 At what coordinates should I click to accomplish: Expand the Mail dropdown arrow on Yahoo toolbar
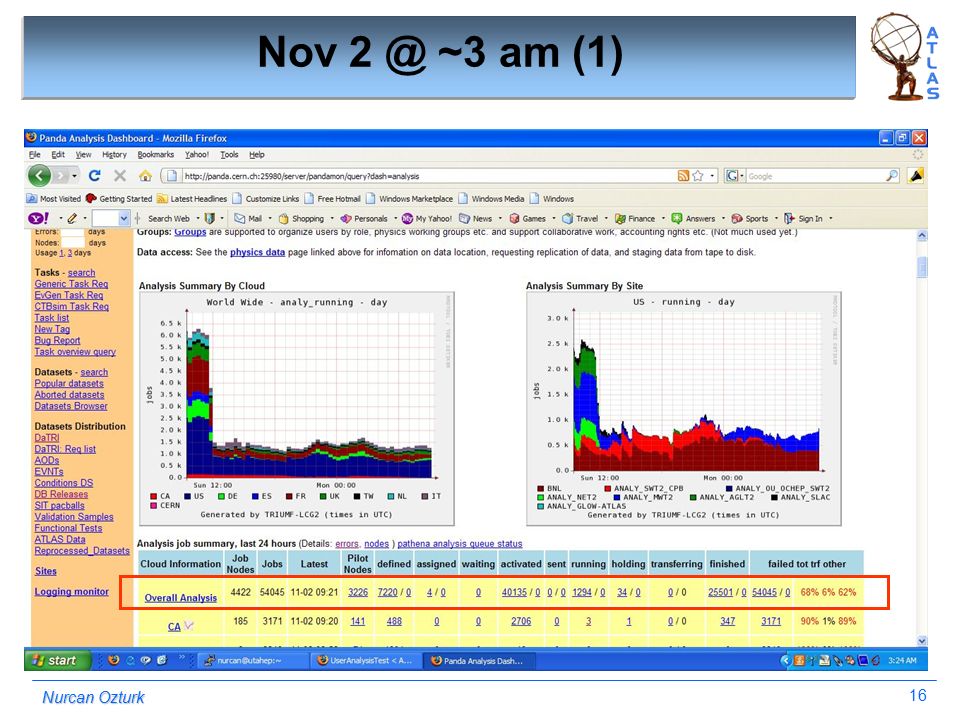270,219
